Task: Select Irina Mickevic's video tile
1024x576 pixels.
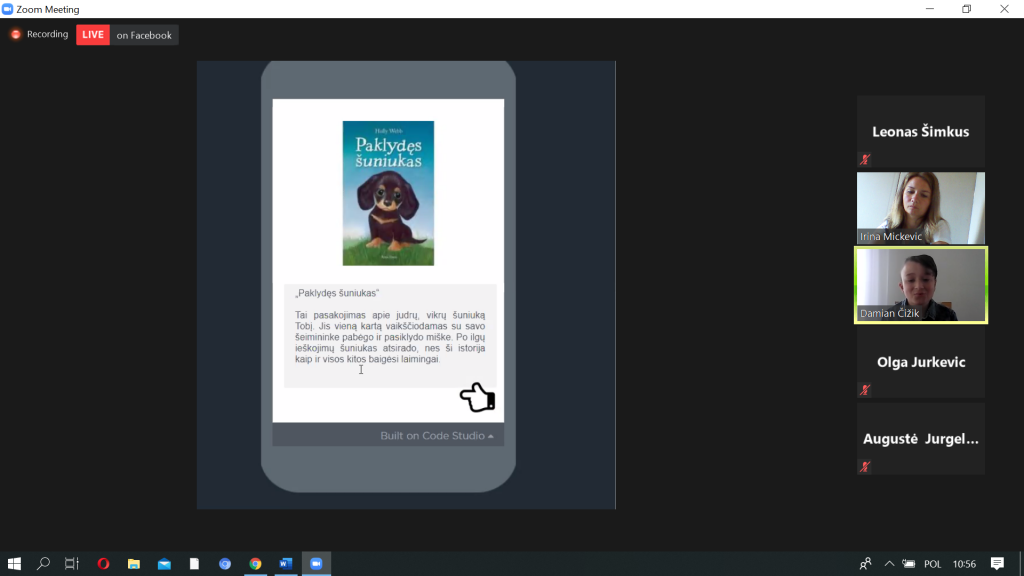Action: pyautogui.click(x=921, y=208)
